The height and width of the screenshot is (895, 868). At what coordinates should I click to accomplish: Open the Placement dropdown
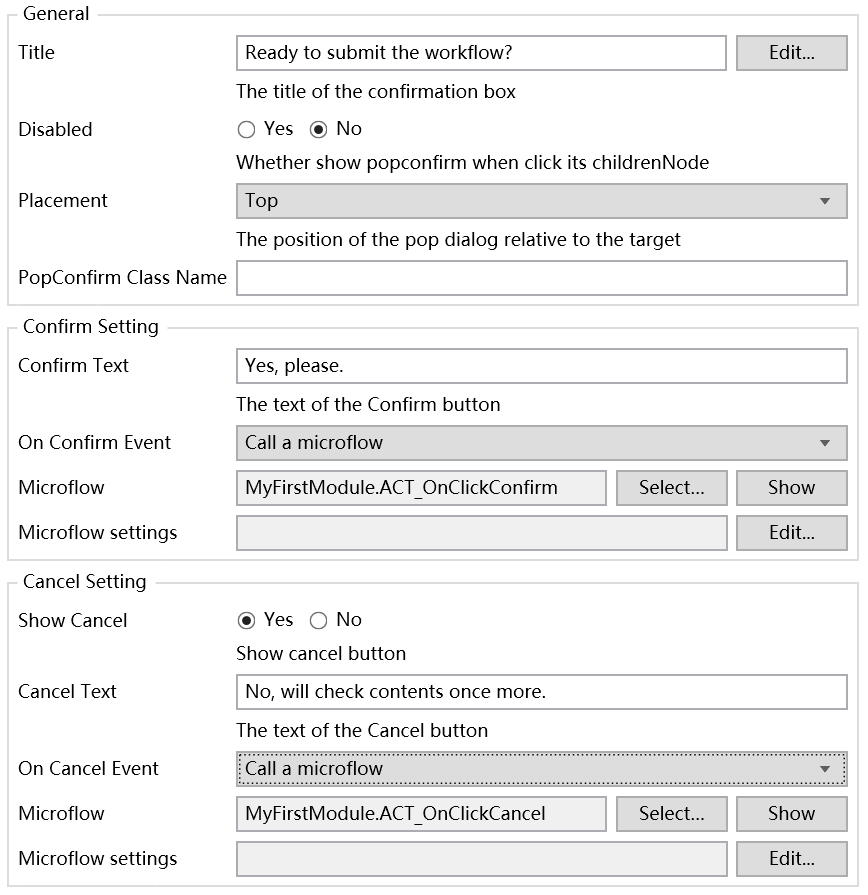point(541,200)
